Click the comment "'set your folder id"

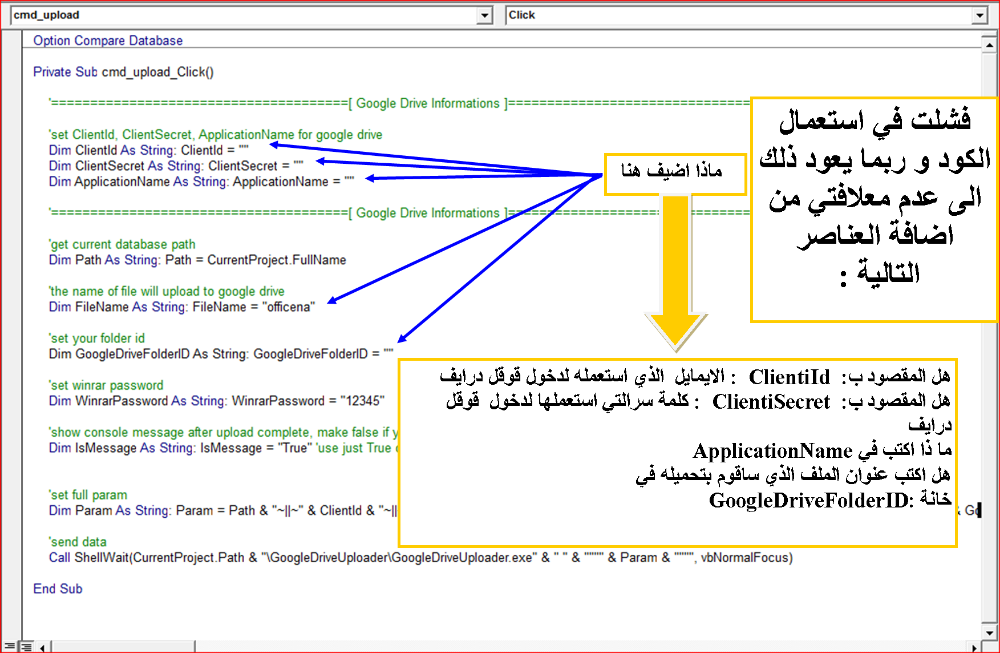tap(96, 338)
